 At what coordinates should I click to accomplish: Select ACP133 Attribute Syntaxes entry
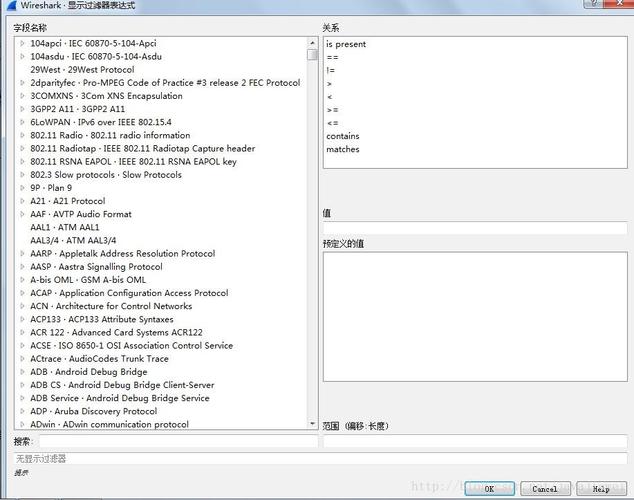coord(102,319)
